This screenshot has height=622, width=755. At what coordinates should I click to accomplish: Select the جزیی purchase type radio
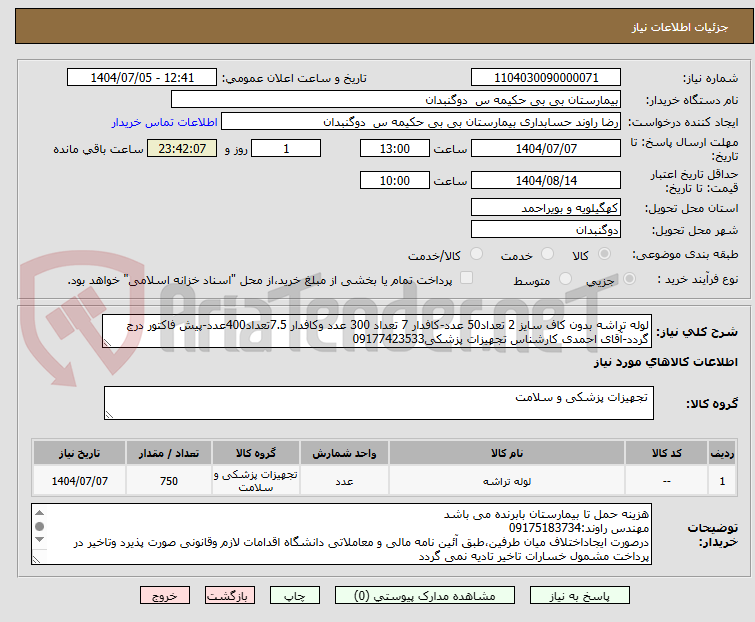629,279
